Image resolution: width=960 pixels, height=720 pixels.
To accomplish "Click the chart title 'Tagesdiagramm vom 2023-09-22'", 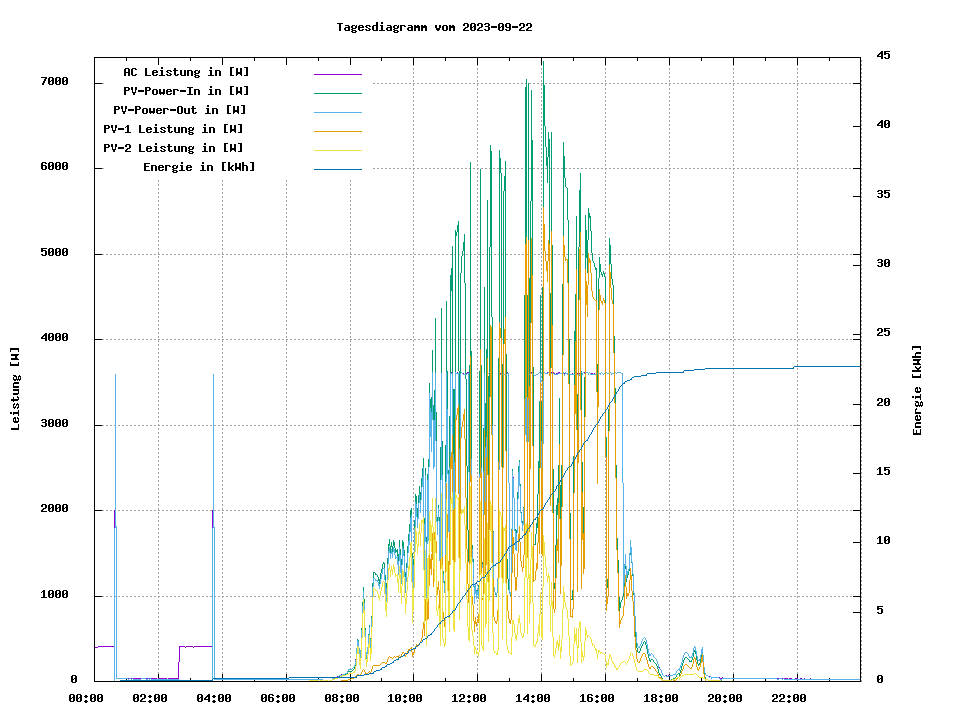I will click(434, 28).
